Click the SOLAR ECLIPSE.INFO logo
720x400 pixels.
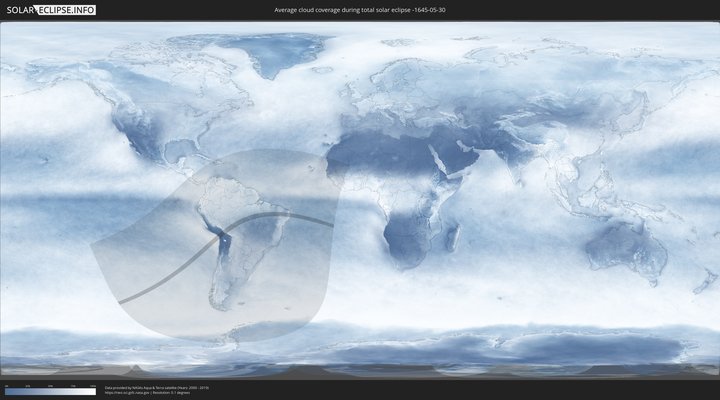pos(50,9)
